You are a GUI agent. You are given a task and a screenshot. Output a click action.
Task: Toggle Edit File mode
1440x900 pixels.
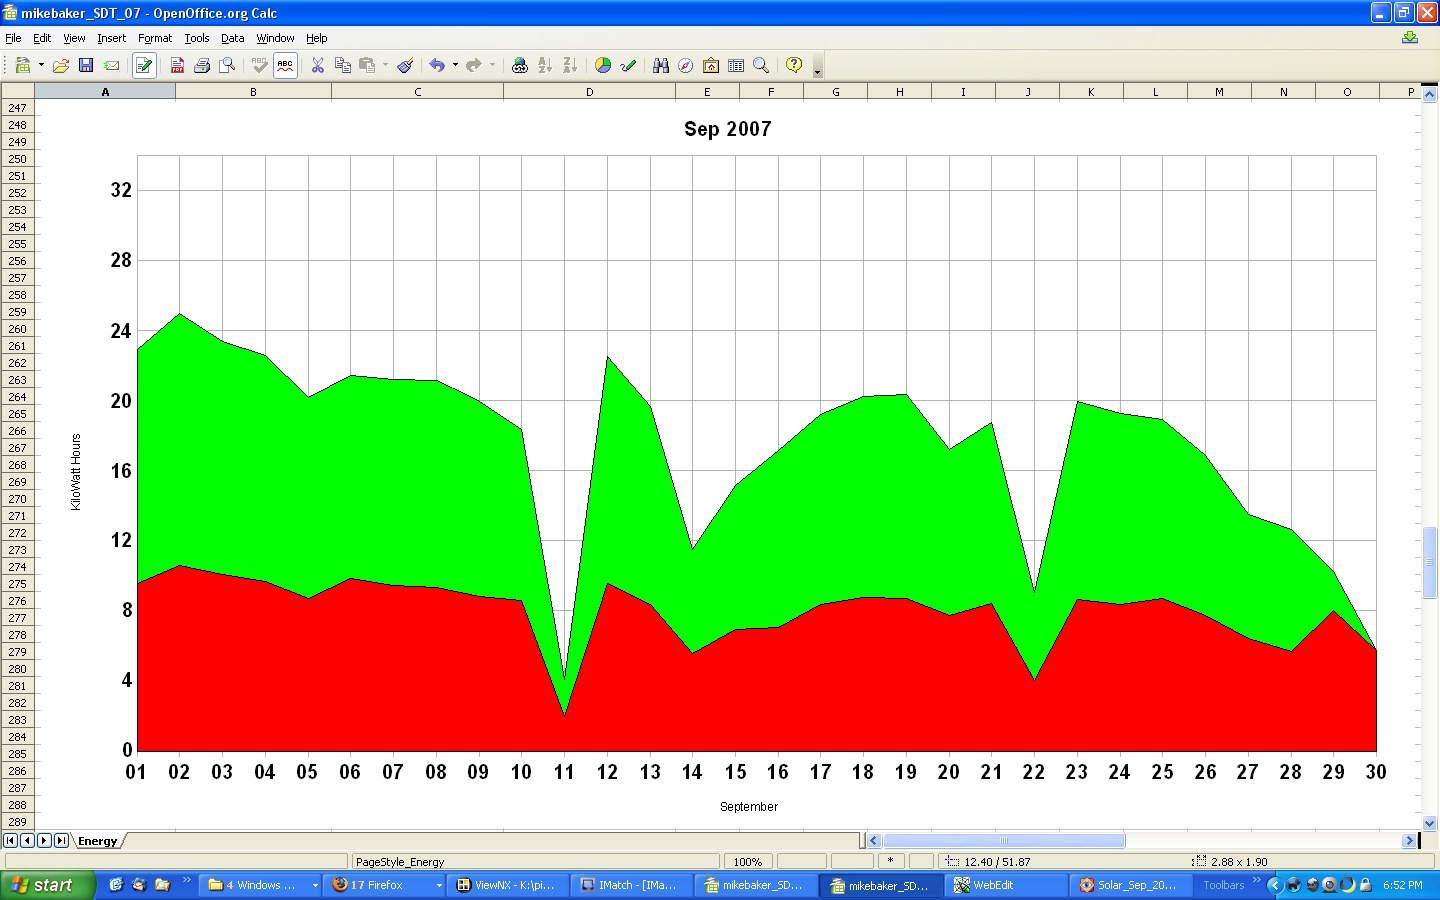143,65
